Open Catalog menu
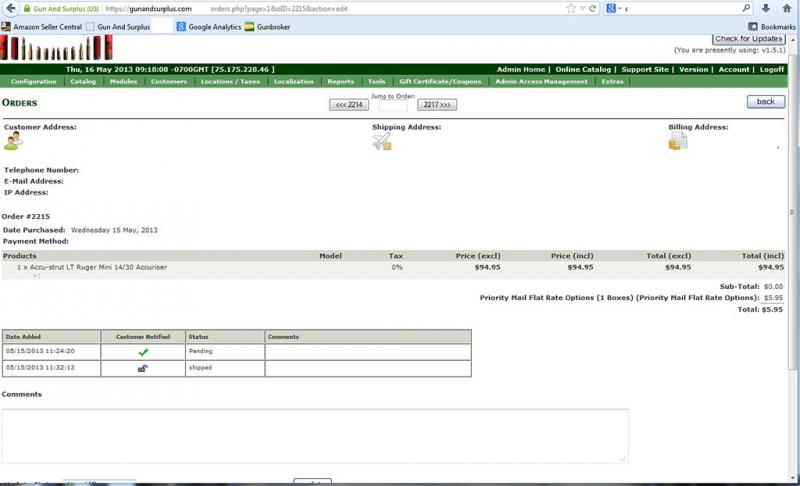 83,82
